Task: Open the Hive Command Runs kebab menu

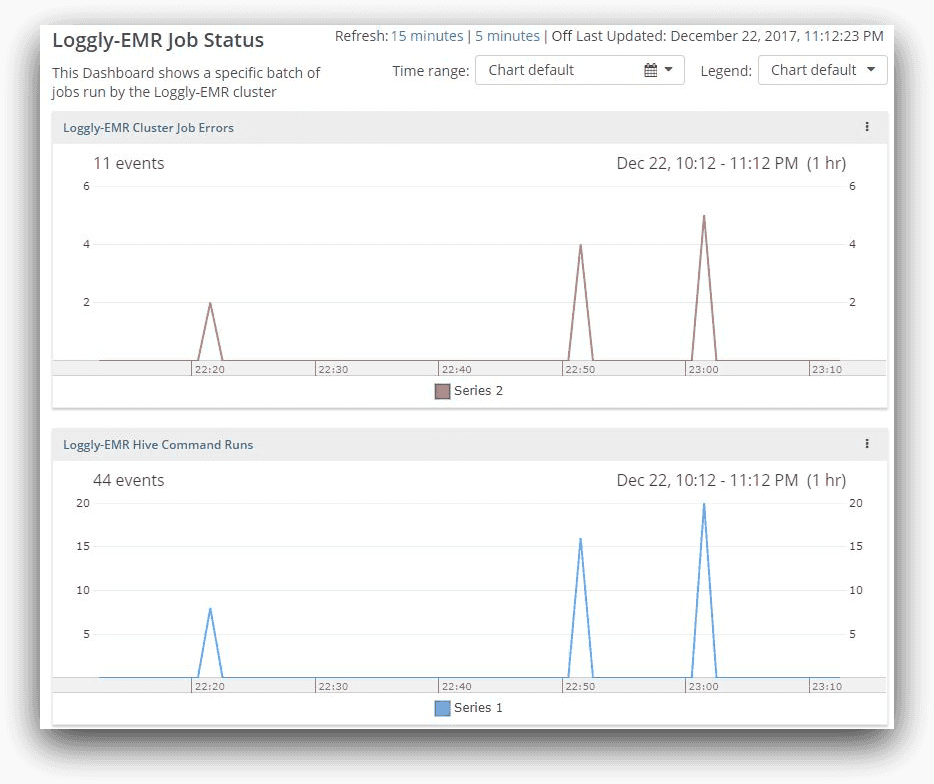Action: [866, 444]
